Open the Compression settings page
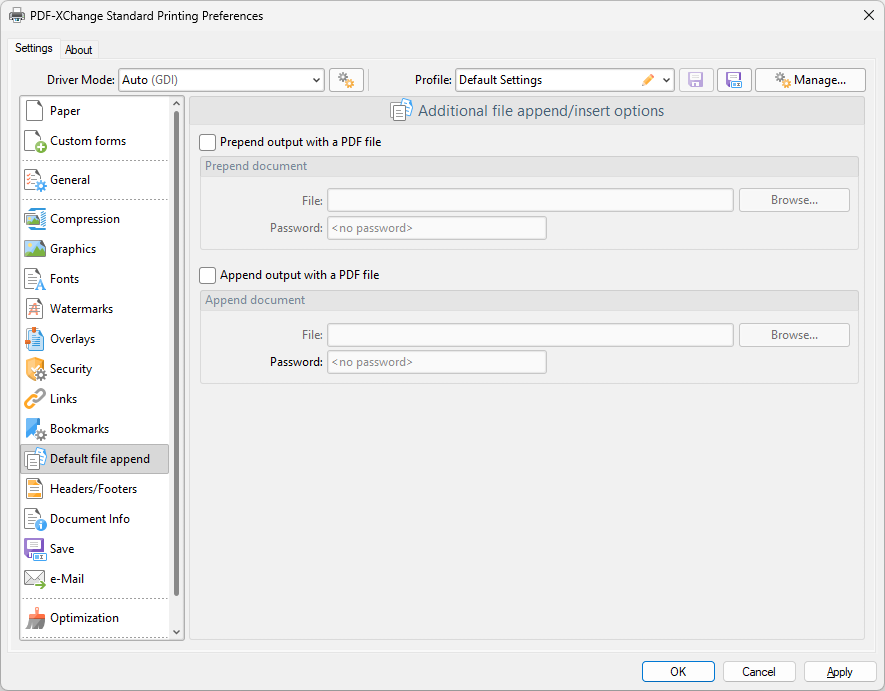885x691 pixels. [x=94, y=219]
